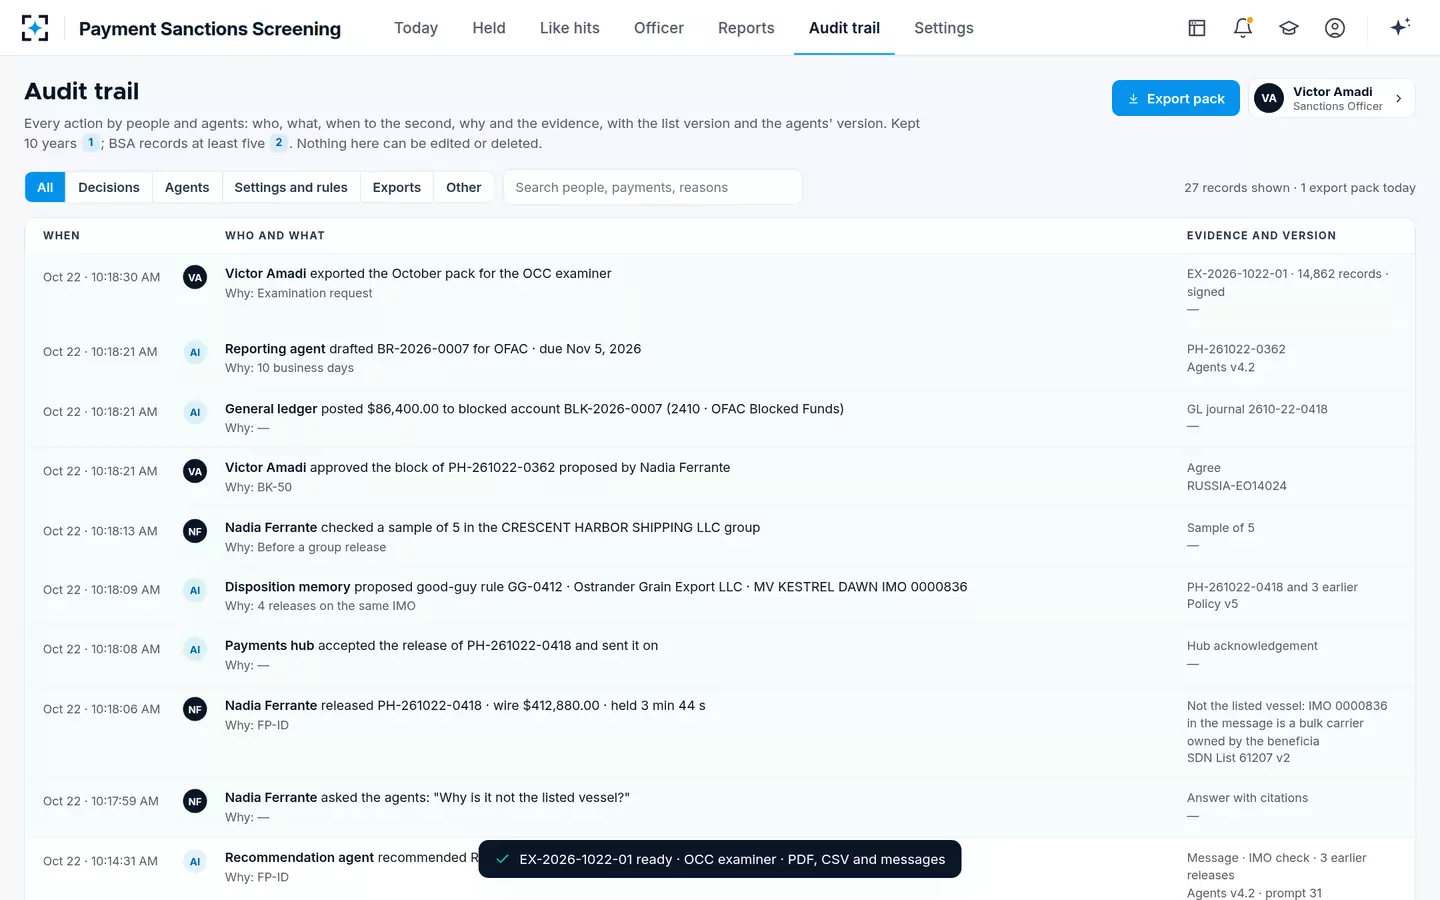
Task: Navigate to the Reports tab
Action: [746, 28]
